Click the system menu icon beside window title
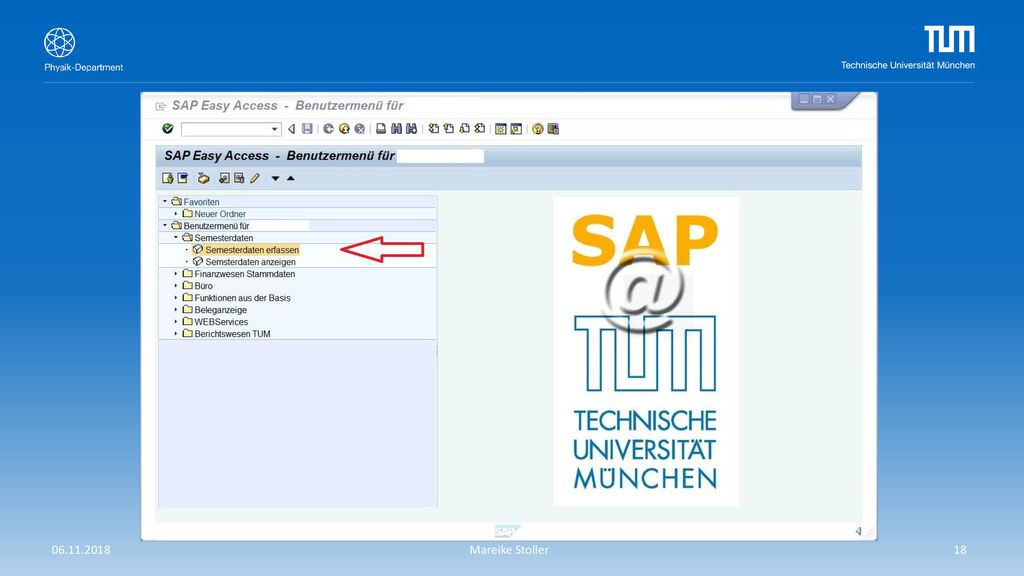The image size is (1024, 576). click(161, 106)
